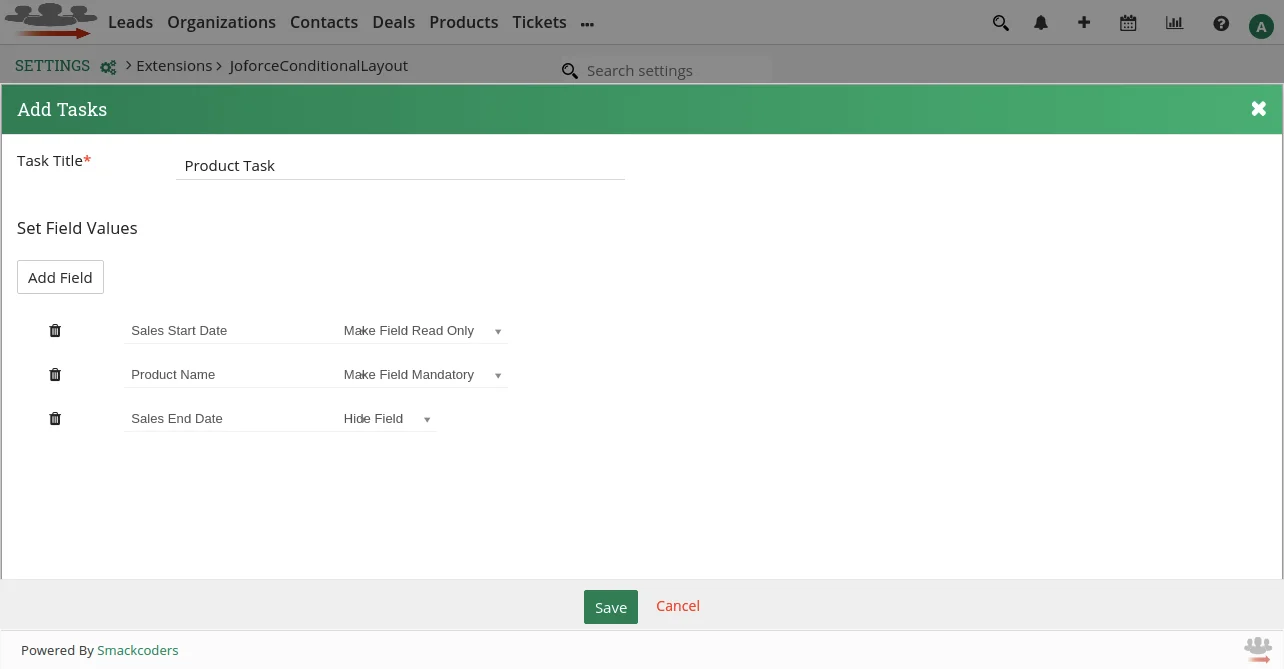The height and width of the screenshot is (669, 1284).
Task: Open help via the question mark icon
Action: (1221, 23)
